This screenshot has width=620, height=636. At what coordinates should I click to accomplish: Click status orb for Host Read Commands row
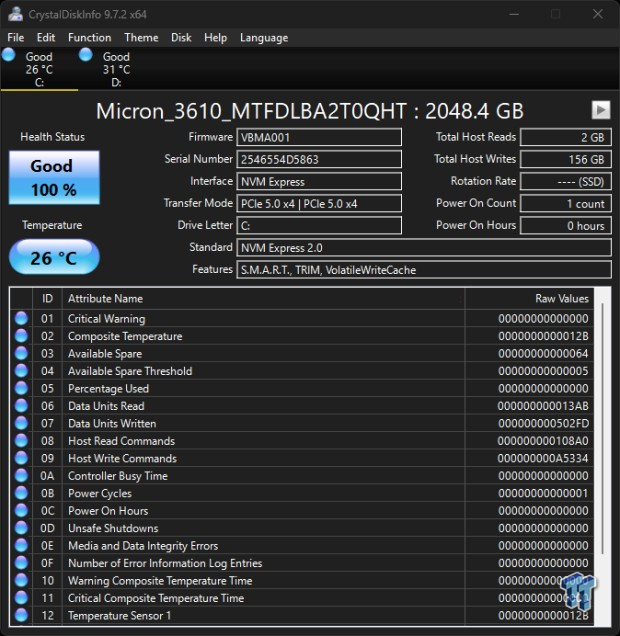tap(21, 440)
